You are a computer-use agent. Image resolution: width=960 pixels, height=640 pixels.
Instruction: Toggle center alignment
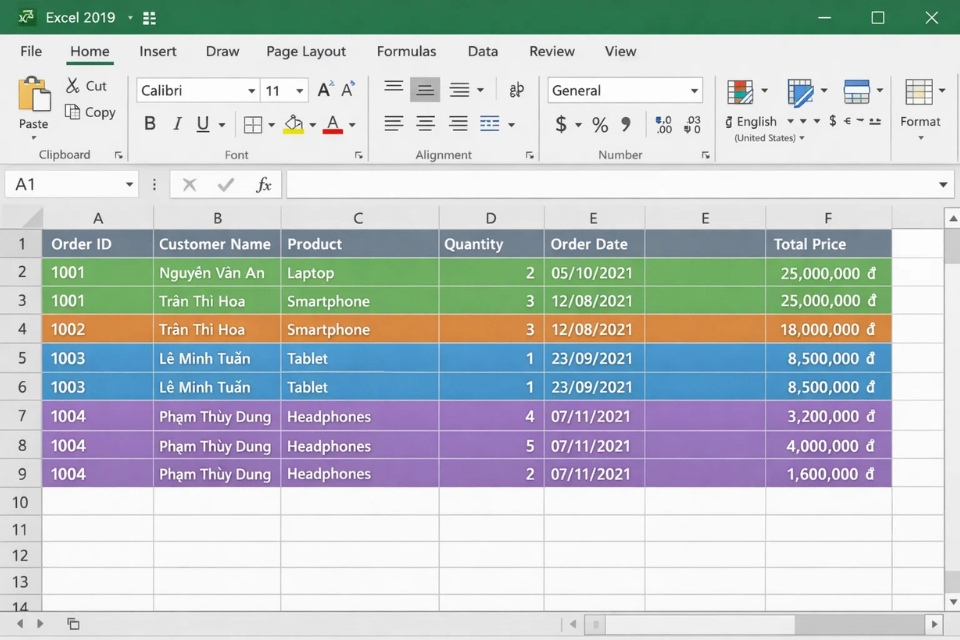[425, 123]
